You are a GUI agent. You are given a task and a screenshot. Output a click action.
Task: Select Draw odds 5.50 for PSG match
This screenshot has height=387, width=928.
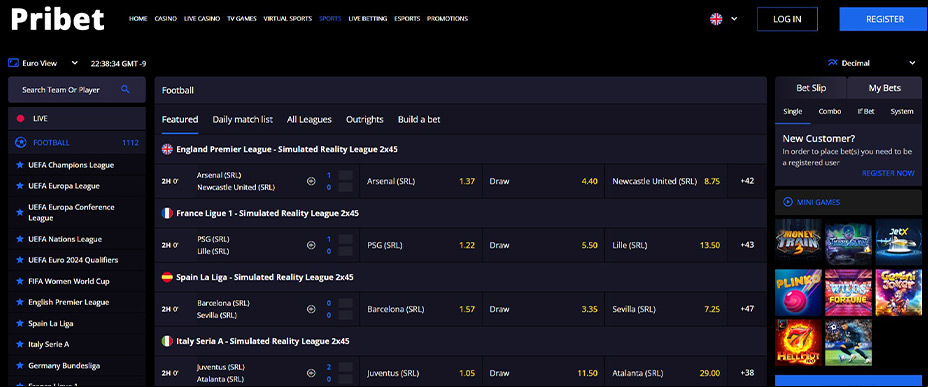pyautogui.click(x=543, y=245)
